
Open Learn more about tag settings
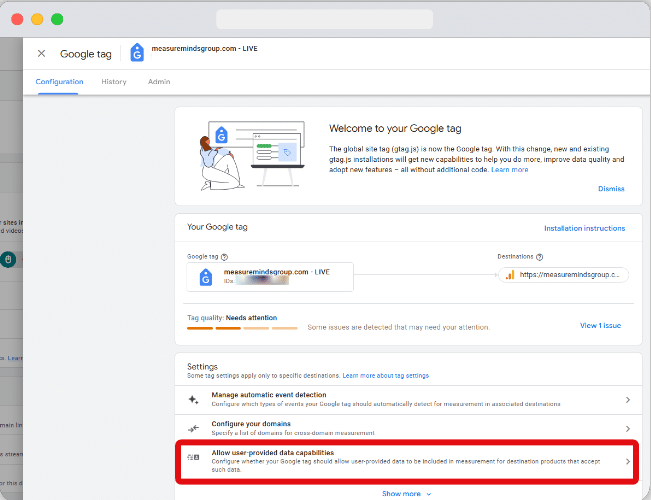point(385,375)
